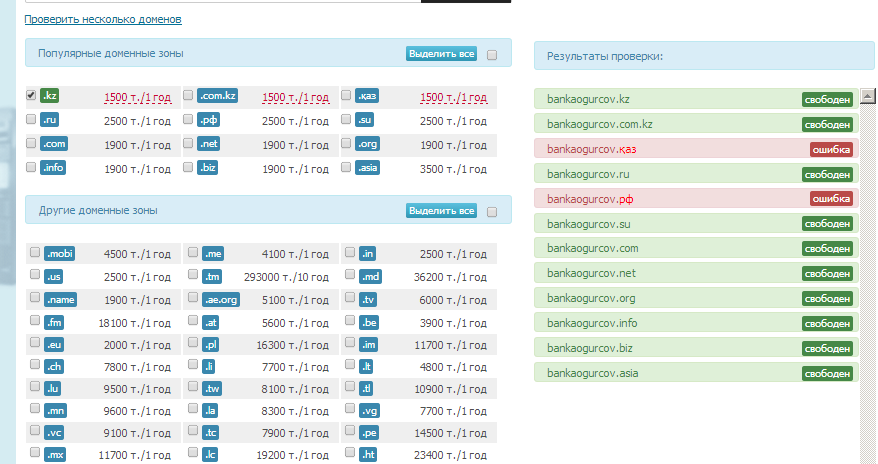Click the .tv zone badge
This screenshot has height=464, width=878.
point(368,299)
